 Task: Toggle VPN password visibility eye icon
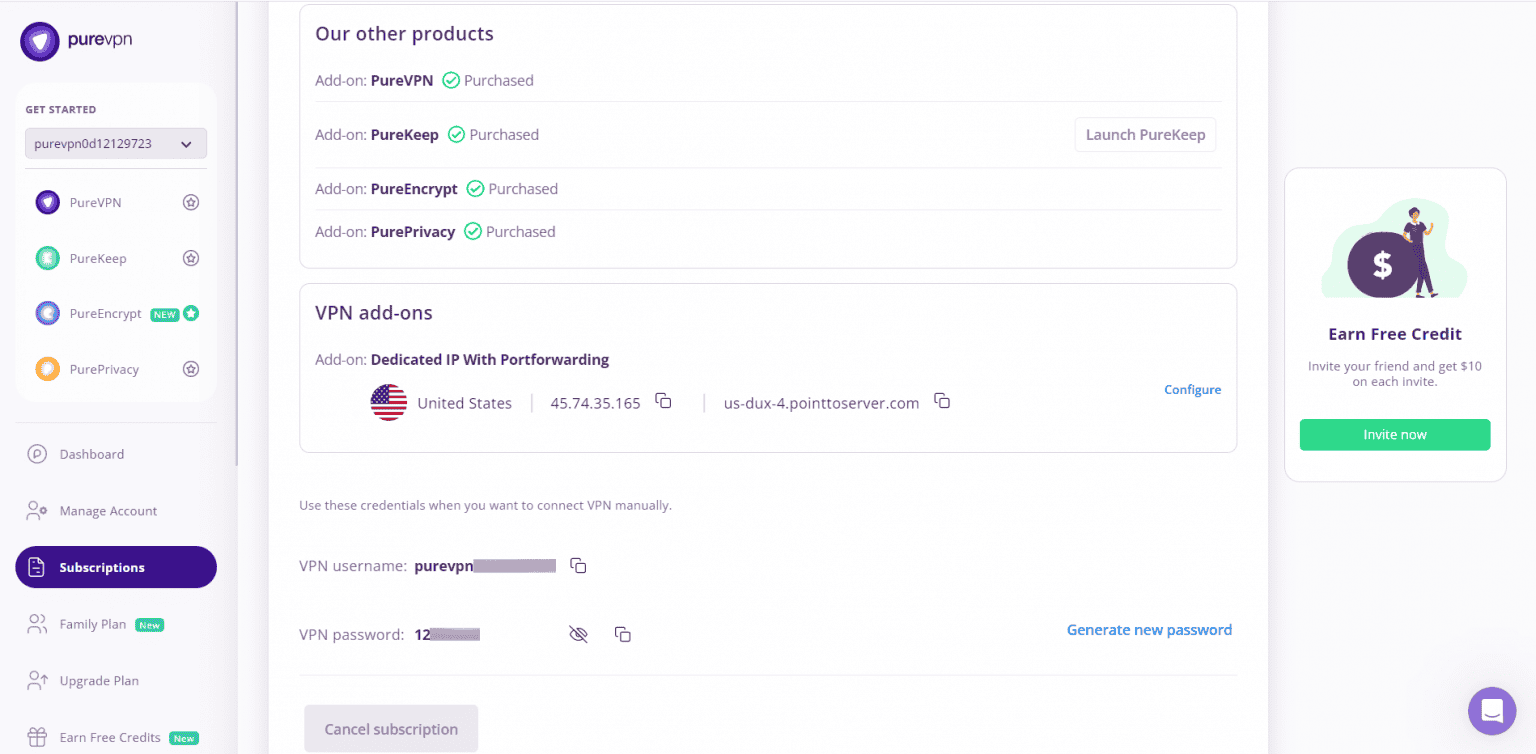click(x=578, y=634)
